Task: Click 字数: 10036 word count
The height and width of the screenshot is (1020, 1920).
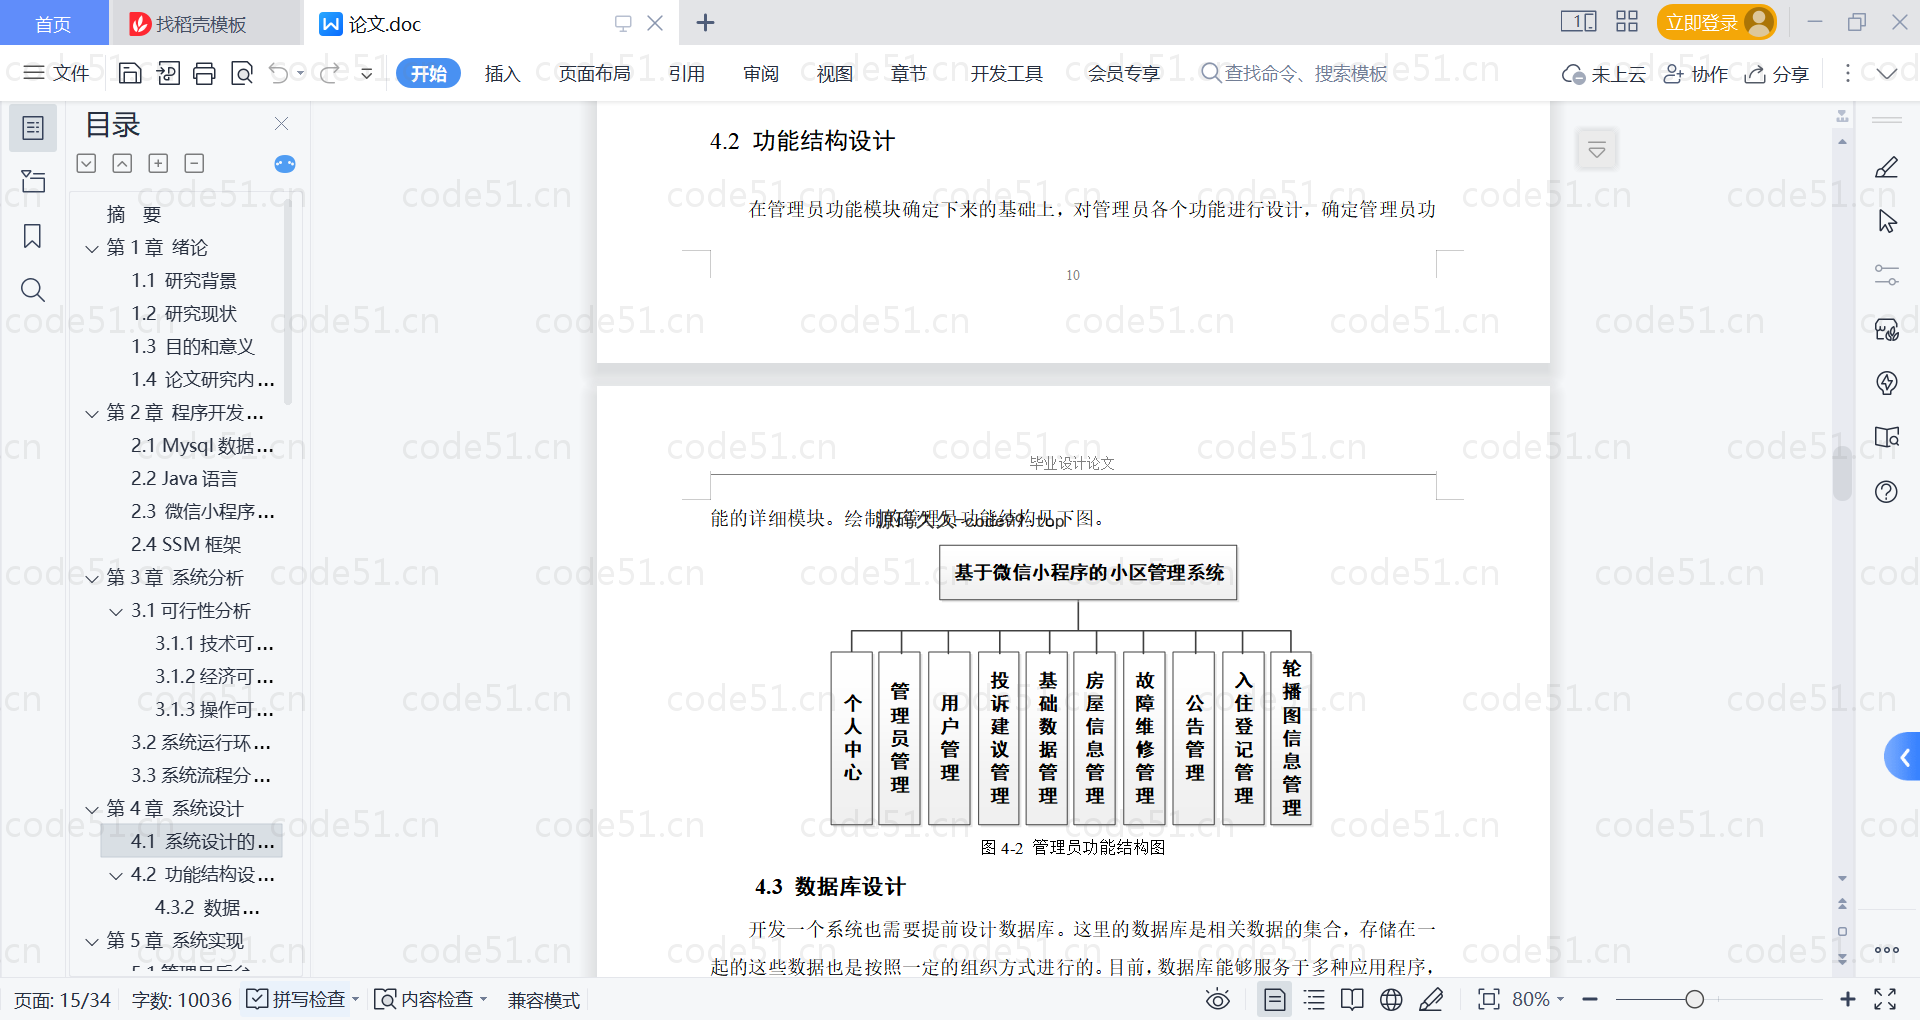Action: coord(181,1000)
